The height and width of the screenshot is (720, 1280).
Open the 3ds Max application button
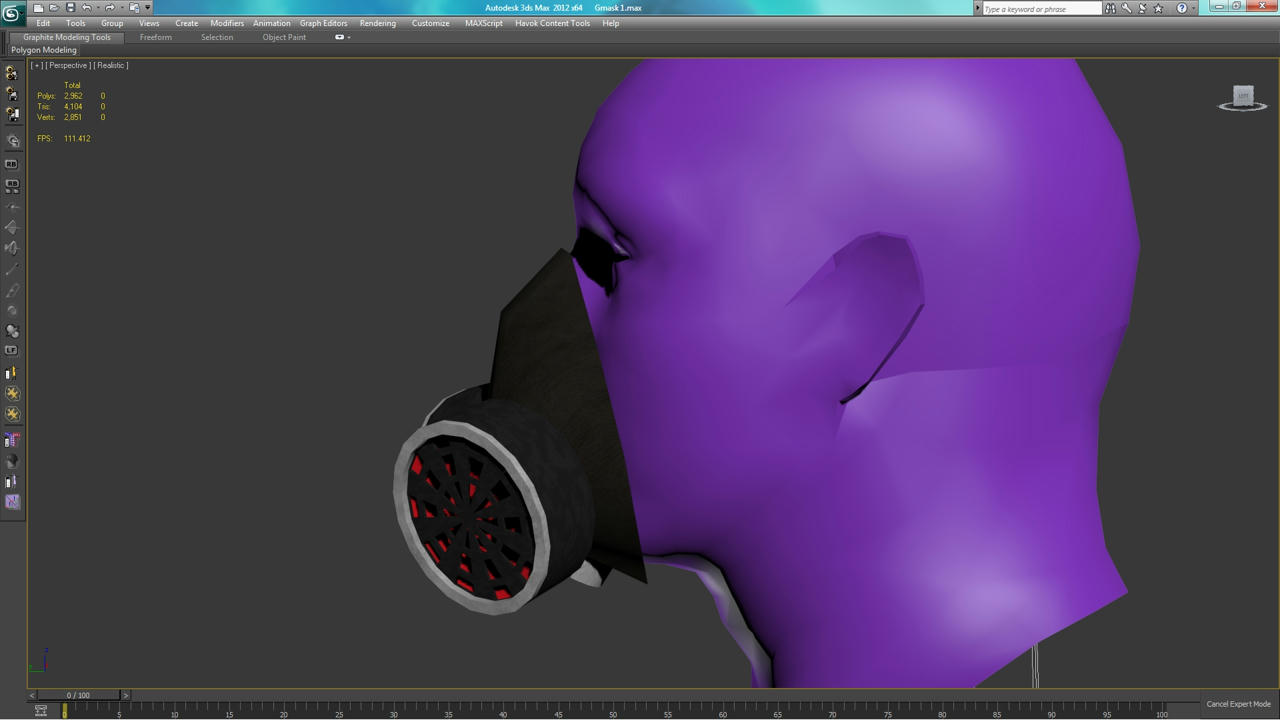tap(12, 12)
